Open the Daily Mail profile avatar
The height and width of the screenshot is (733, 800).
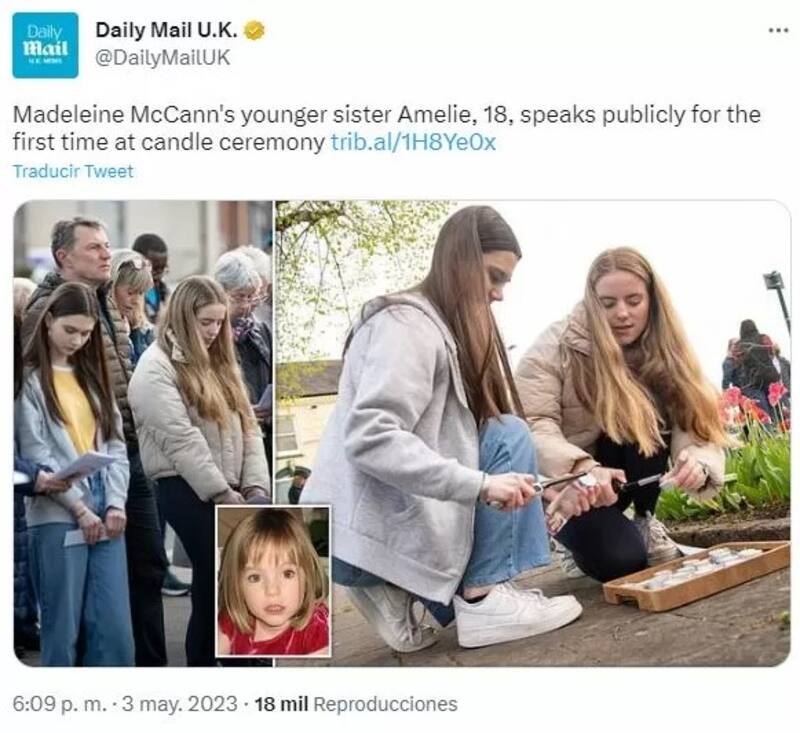click(45, 45)
